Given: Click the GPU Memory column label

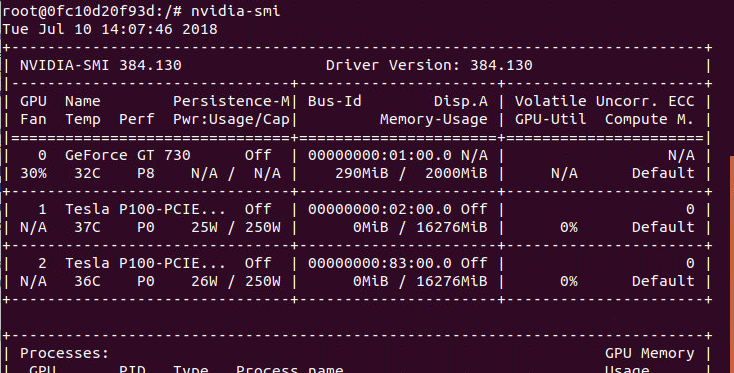Looking at the screenshot, I should click(650, 353).
